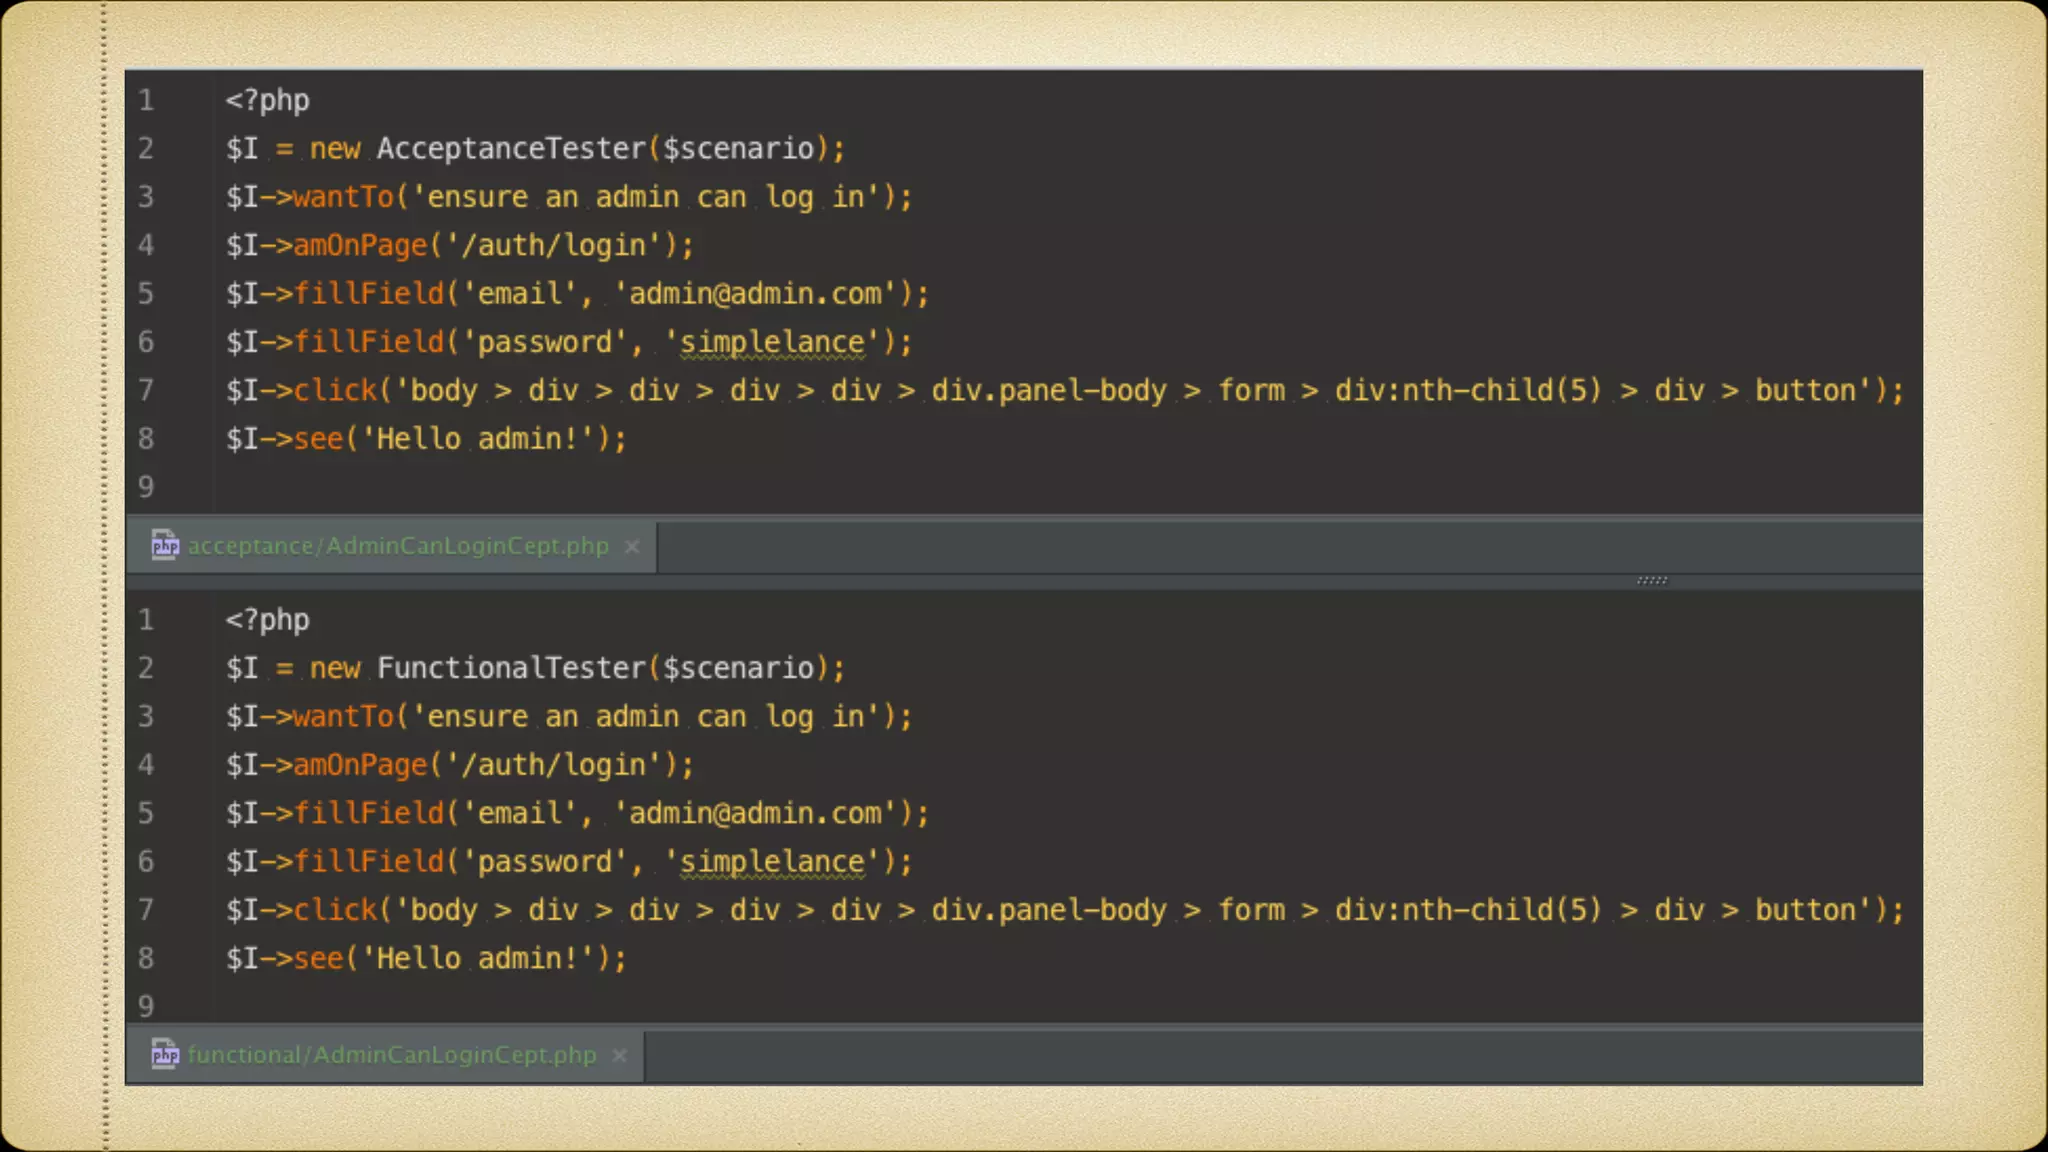
Task: Click the <?php opening tag in top editor
Action: pyautogui.click(x=267, y=100)
